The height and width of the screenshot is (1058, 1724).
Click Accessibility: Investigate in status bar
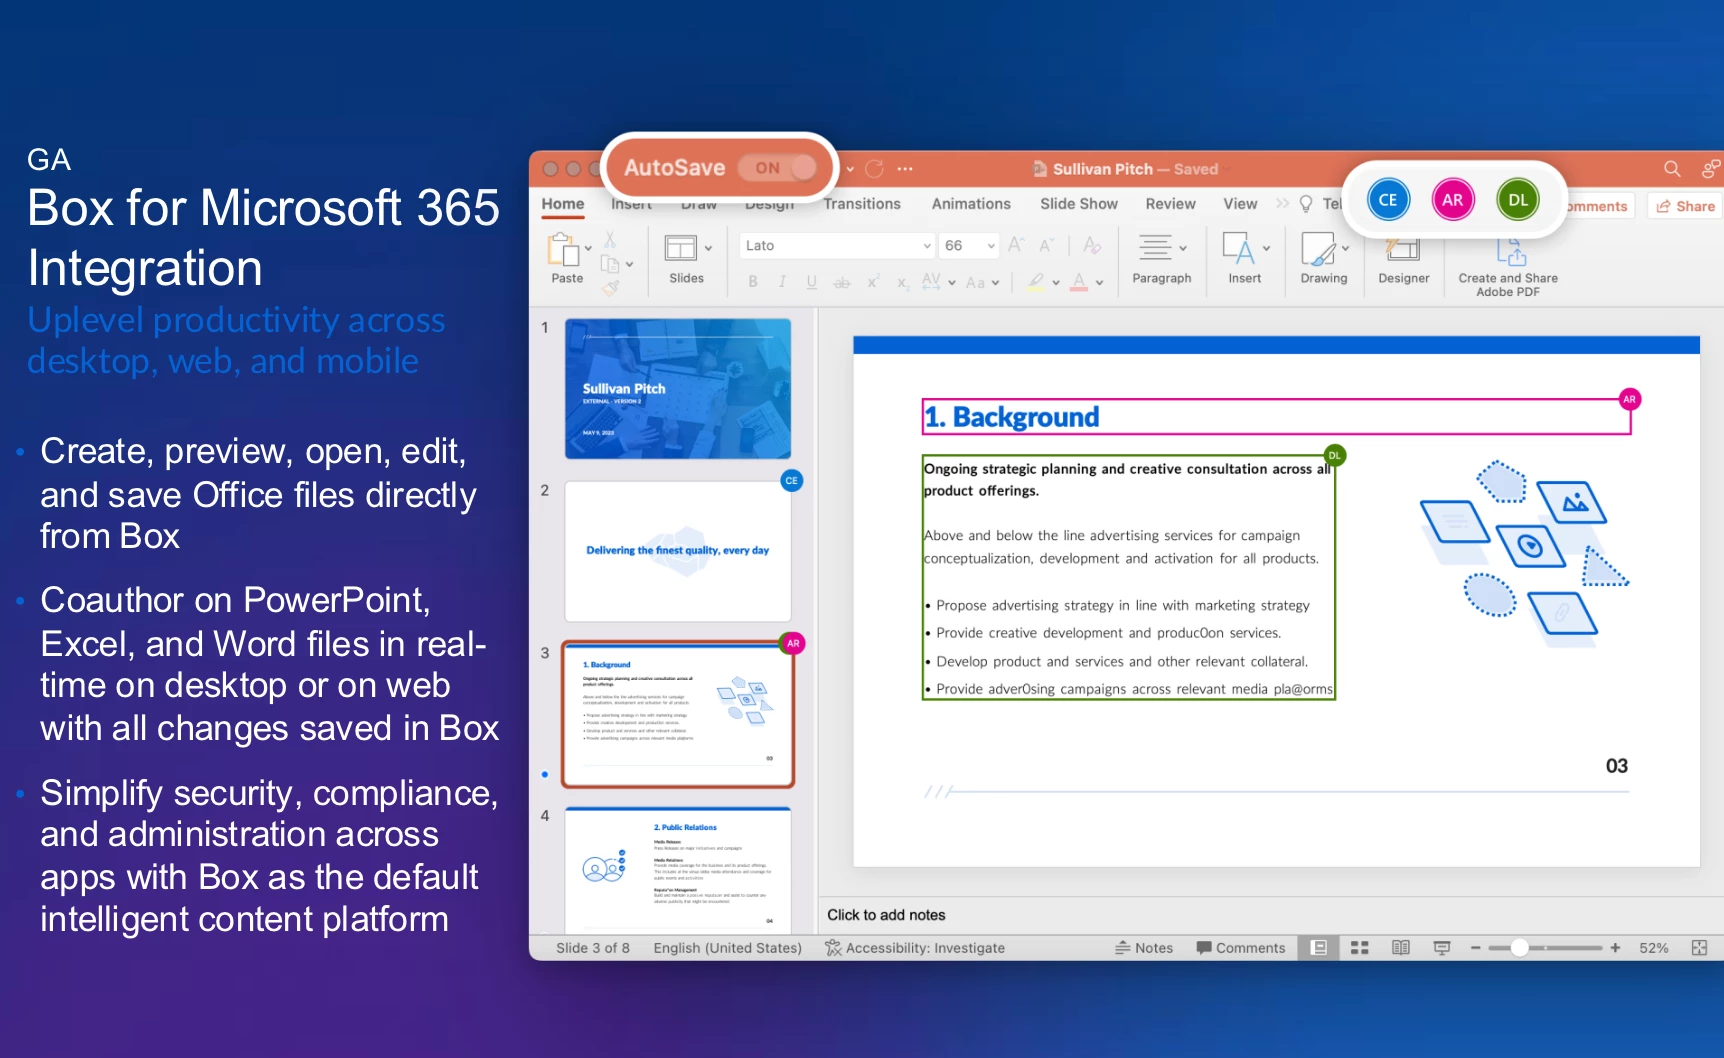point(915,948)
